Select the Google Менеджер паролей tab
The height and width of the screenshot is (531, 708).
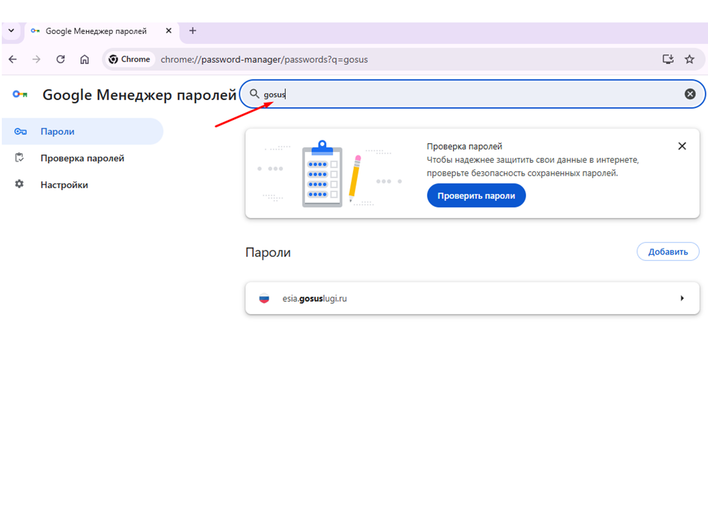[102, 31]
